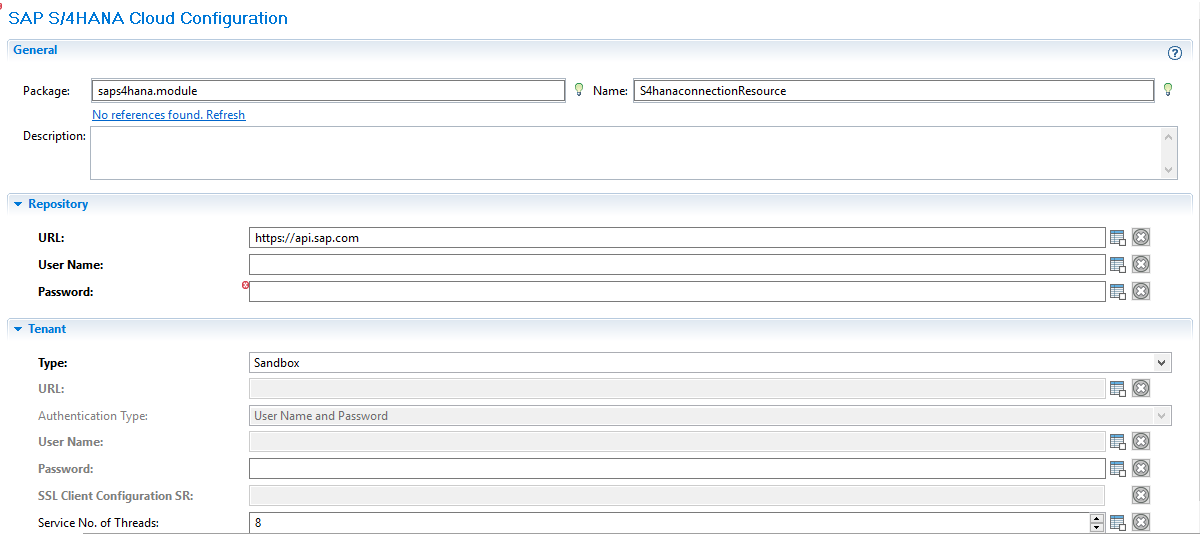Click the lightbulb icon next to Name field
Screen dimensions: 1200x534
click(x=1168, y=90)
